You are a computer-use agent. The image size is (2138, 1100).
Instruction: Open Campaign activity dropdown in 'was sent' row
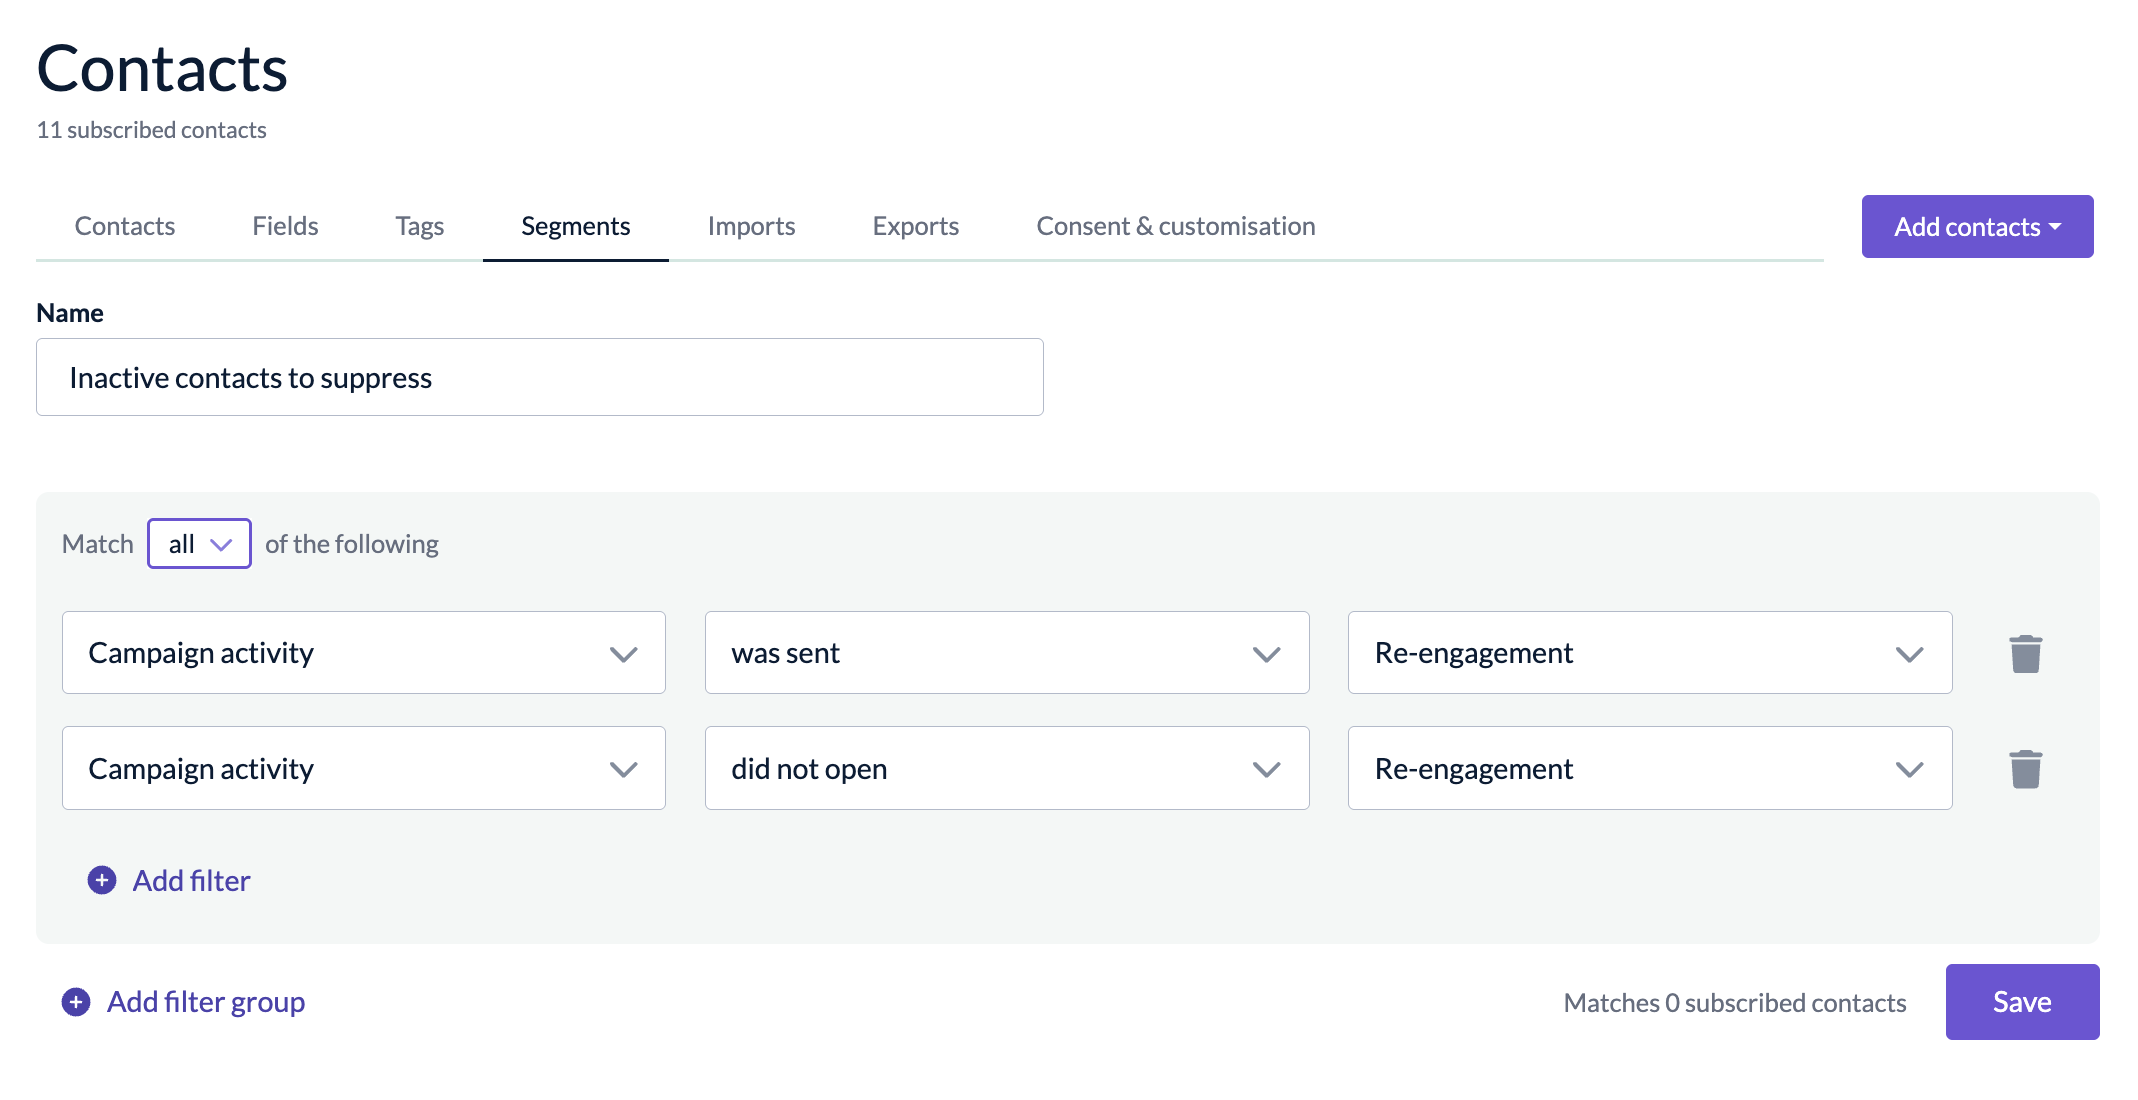click(364, 653)
